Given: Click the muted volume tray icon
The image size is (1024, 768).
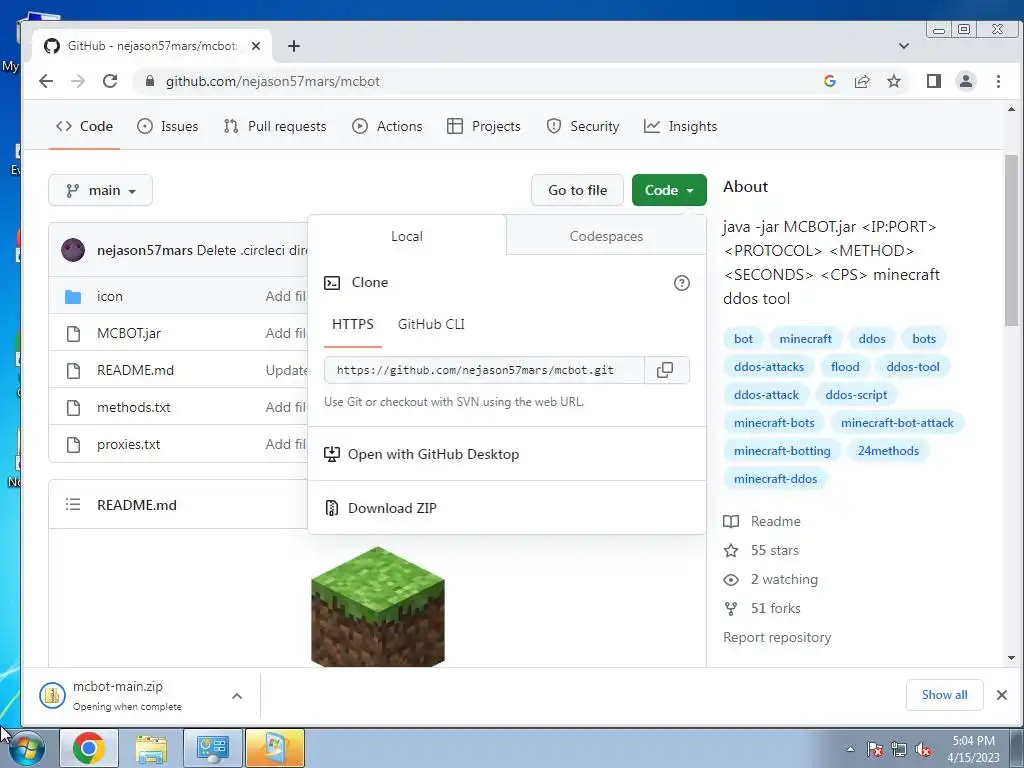Looking at the screenshot, I should tap(923, 750).
